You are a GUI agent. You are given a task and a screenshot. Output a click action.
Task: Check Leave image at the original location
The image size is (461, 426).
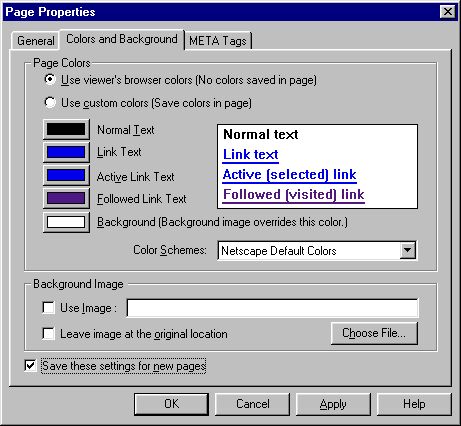(49, 333)
